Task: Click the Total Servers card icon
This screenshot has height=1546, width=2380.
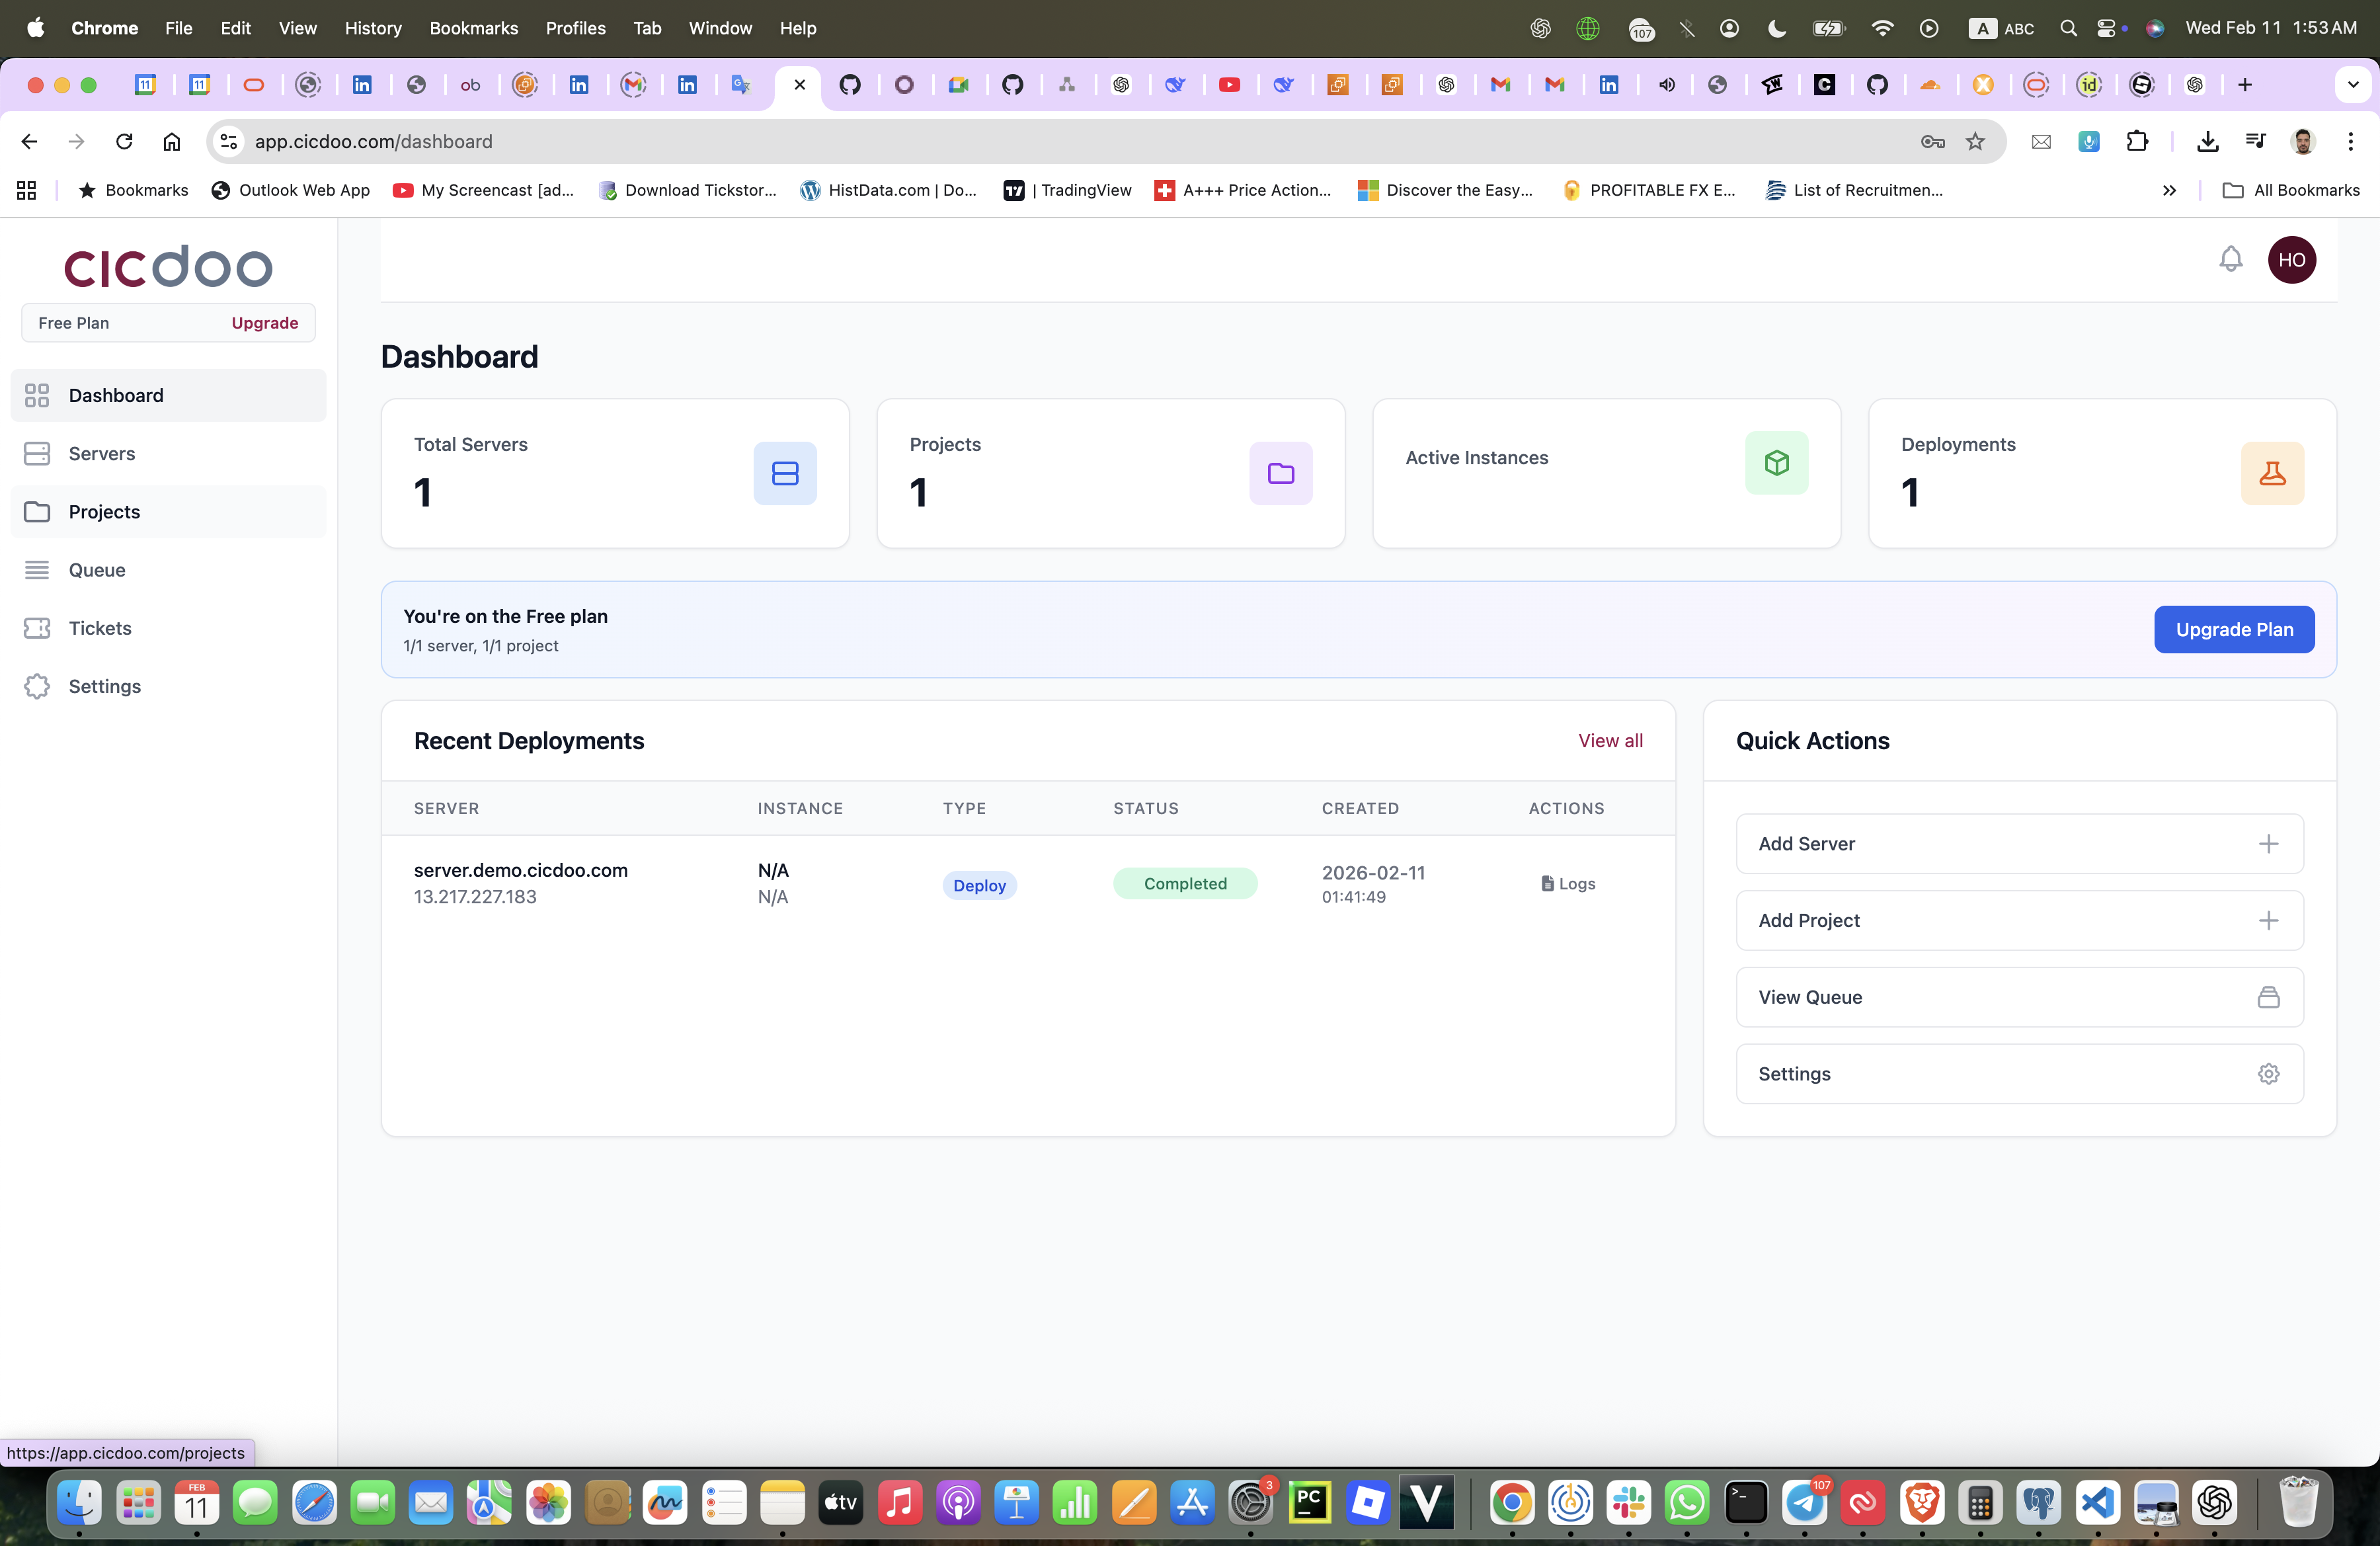Action: pyautogui.click(x=785, y=473)
